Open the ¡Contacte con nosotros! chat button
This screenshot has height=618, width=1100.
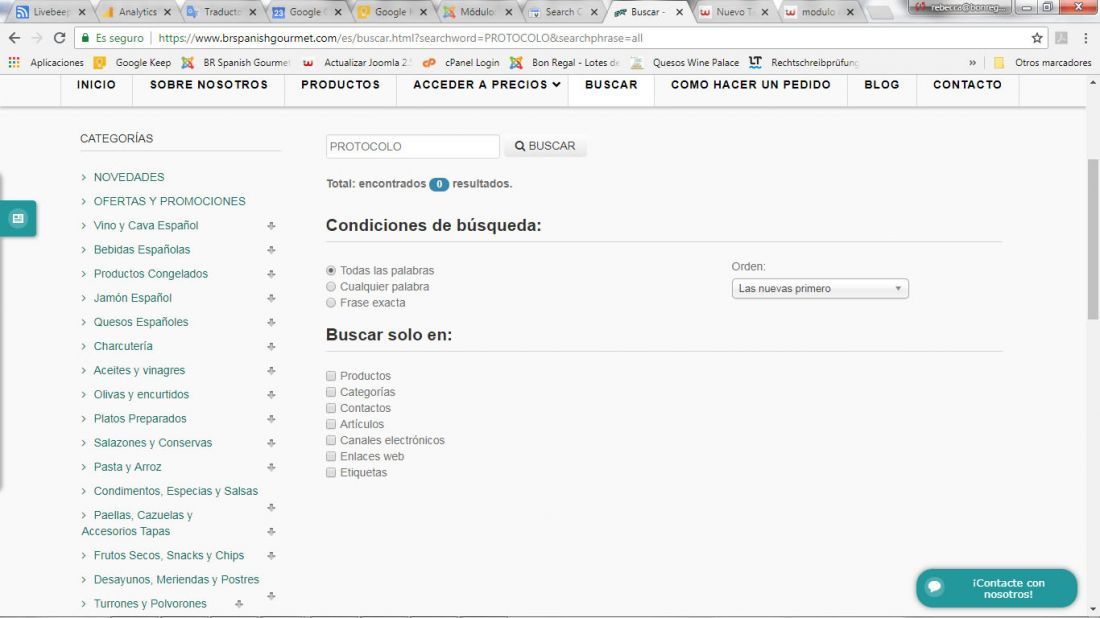pyautogui.click(x=996, y=589)
